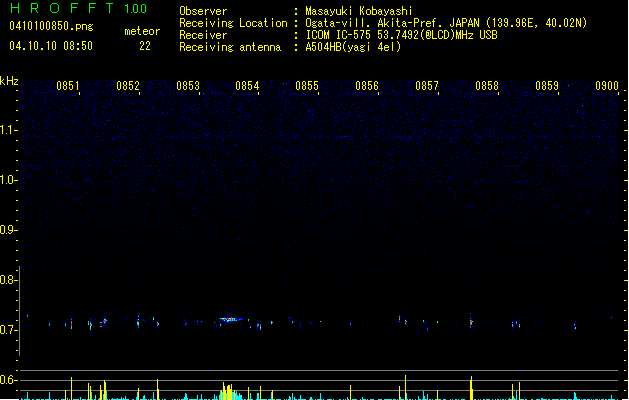Click the 0852 time axis label
Image resolution: width=629 pixels, height=400 pixels.
coord(128,86)
